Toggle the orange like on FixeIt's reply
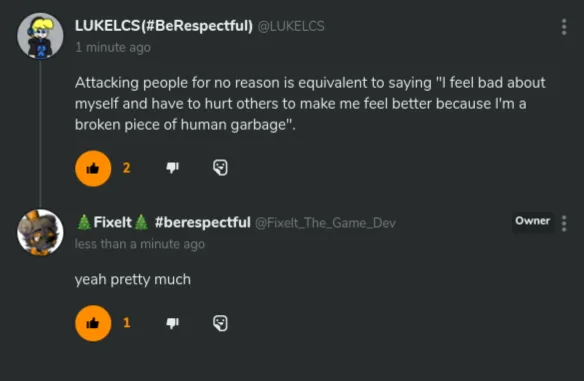Image resolution: width=584 pixels, height=381 pixels. (93, 323)
